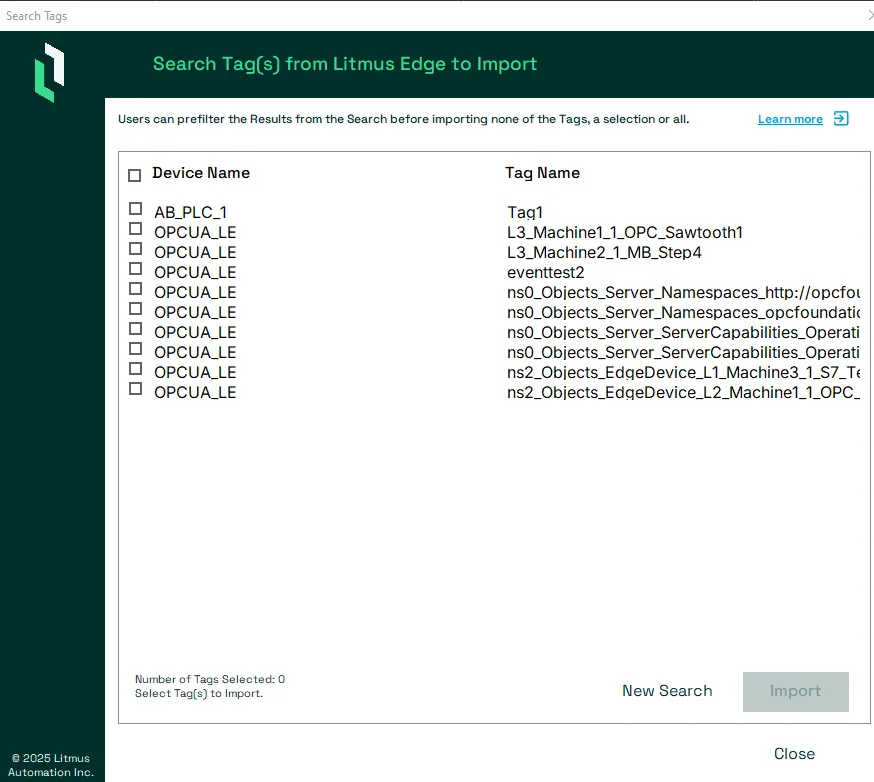874x782 pixels.
Task: Toggle the select-all checkbox beside Device Name
Action: (x=134, y=176)
